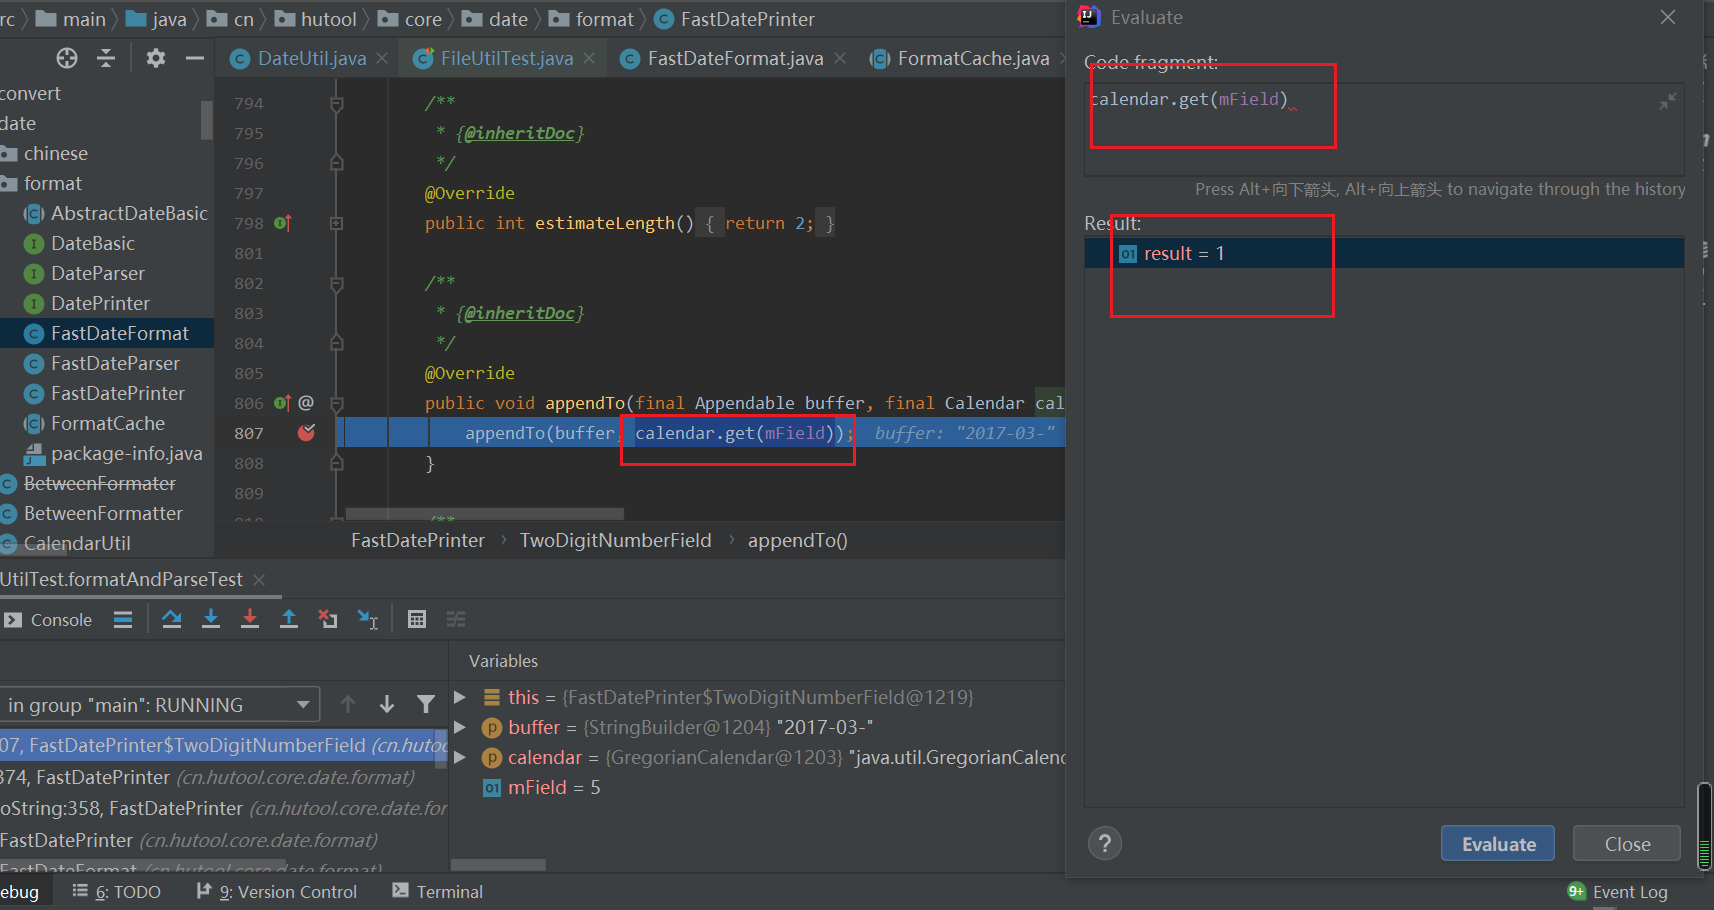Close the DateUtil.java editor tab
This screenshot has width=1714, height=910.
[382, 59]
